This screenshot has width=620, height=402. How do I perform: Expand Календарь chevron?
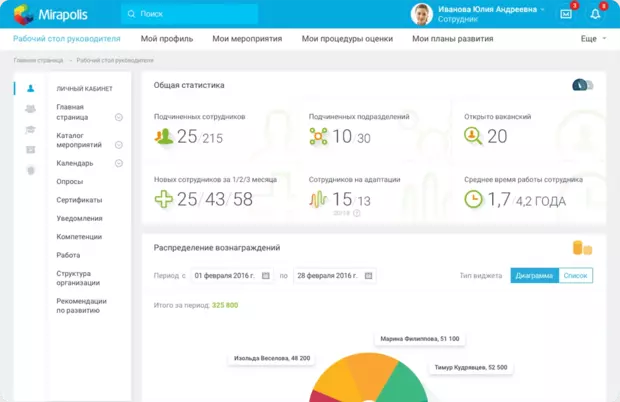(119, 163)
